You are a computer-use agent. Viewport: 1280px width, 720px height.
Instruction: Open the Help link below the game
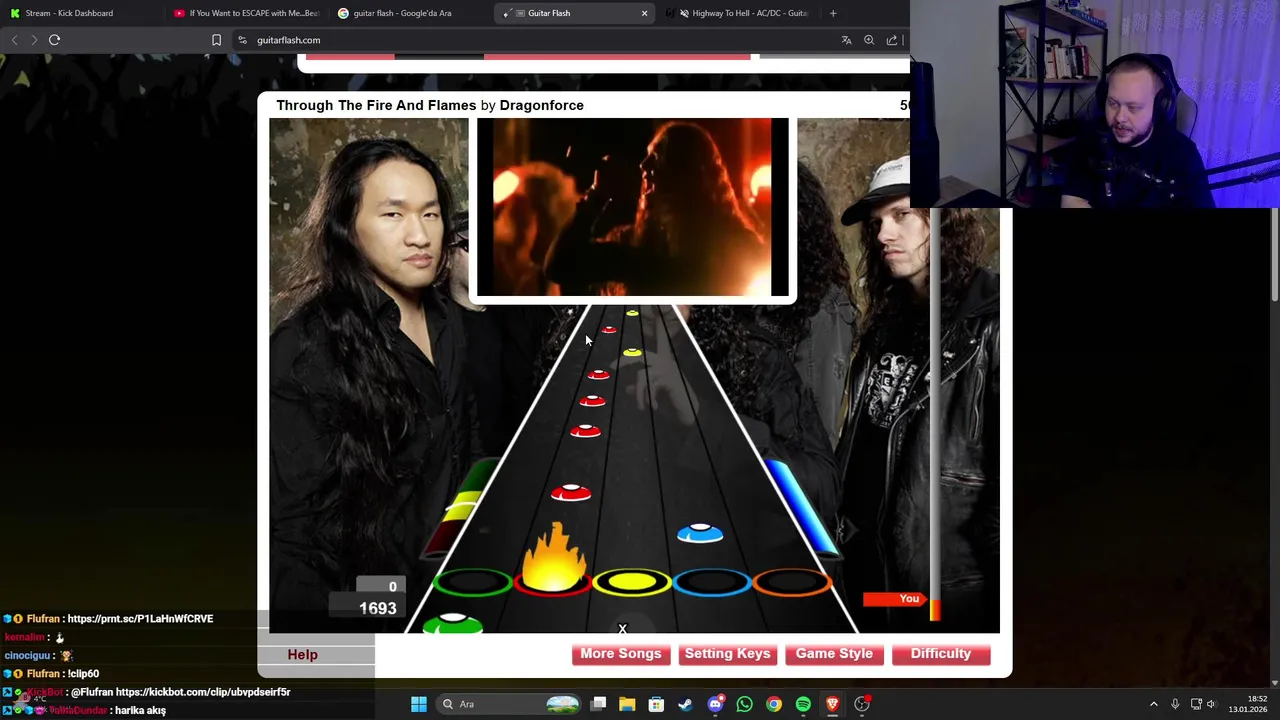point(302,654)
